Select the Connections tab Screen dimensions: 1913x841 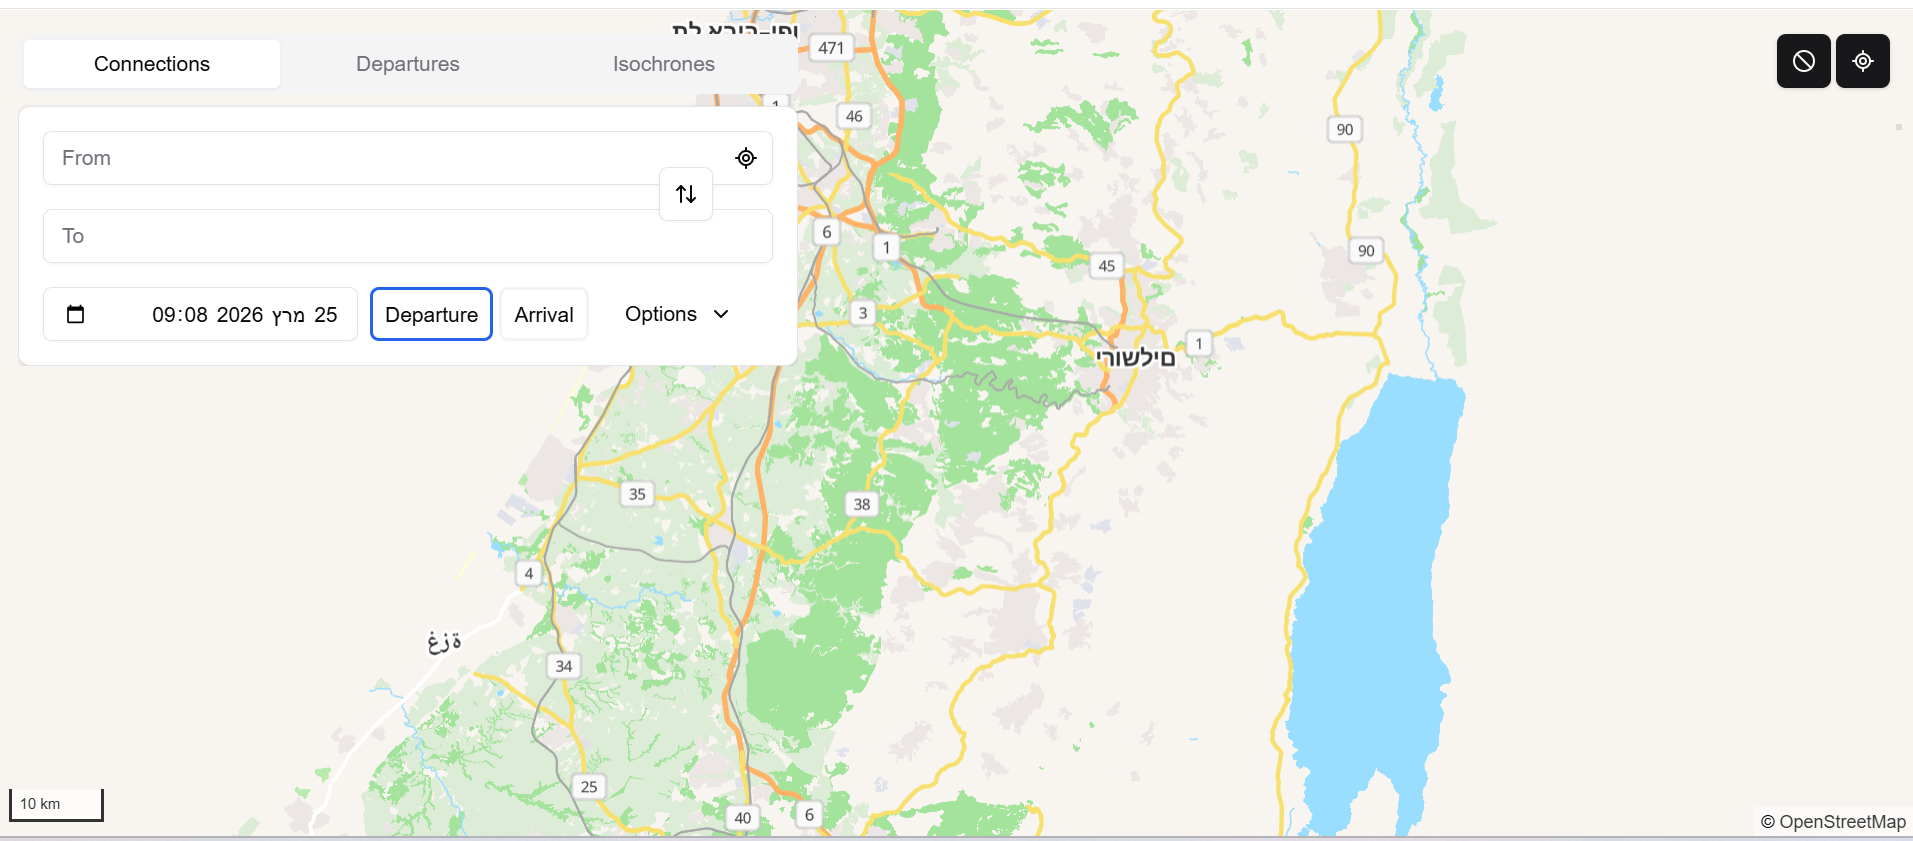152,64
